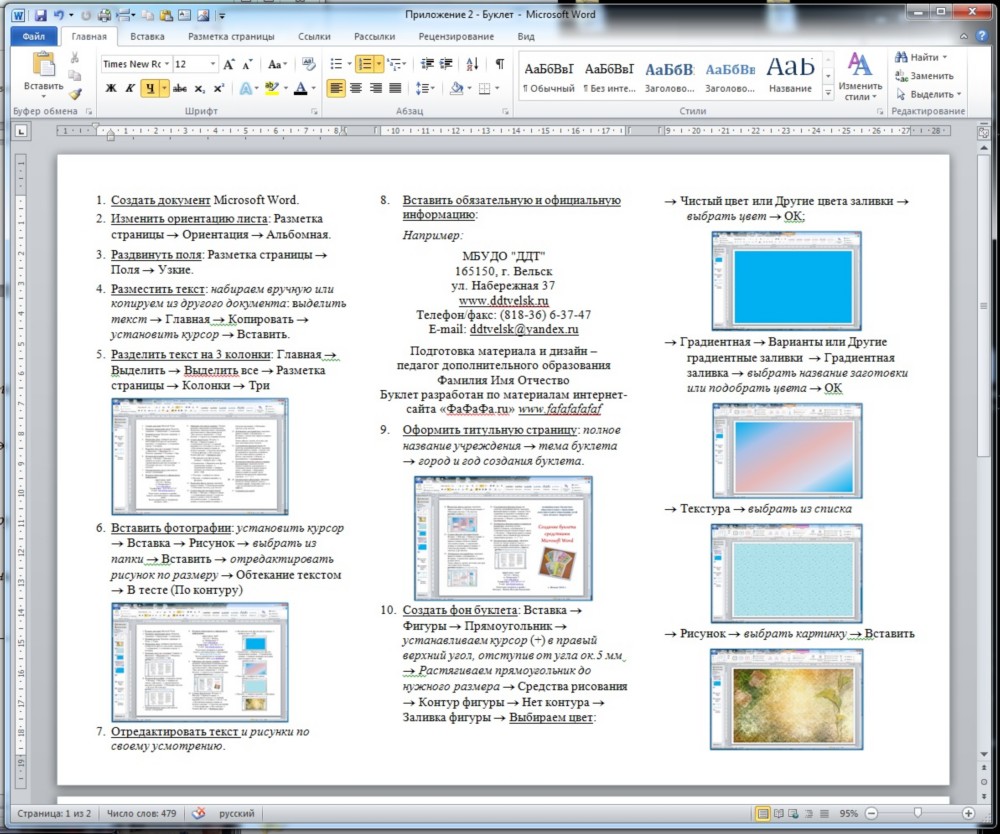Toggle show paragraph marks (¶)
The width and height of the screenshot is (1000, 834).
pos(499,64)
